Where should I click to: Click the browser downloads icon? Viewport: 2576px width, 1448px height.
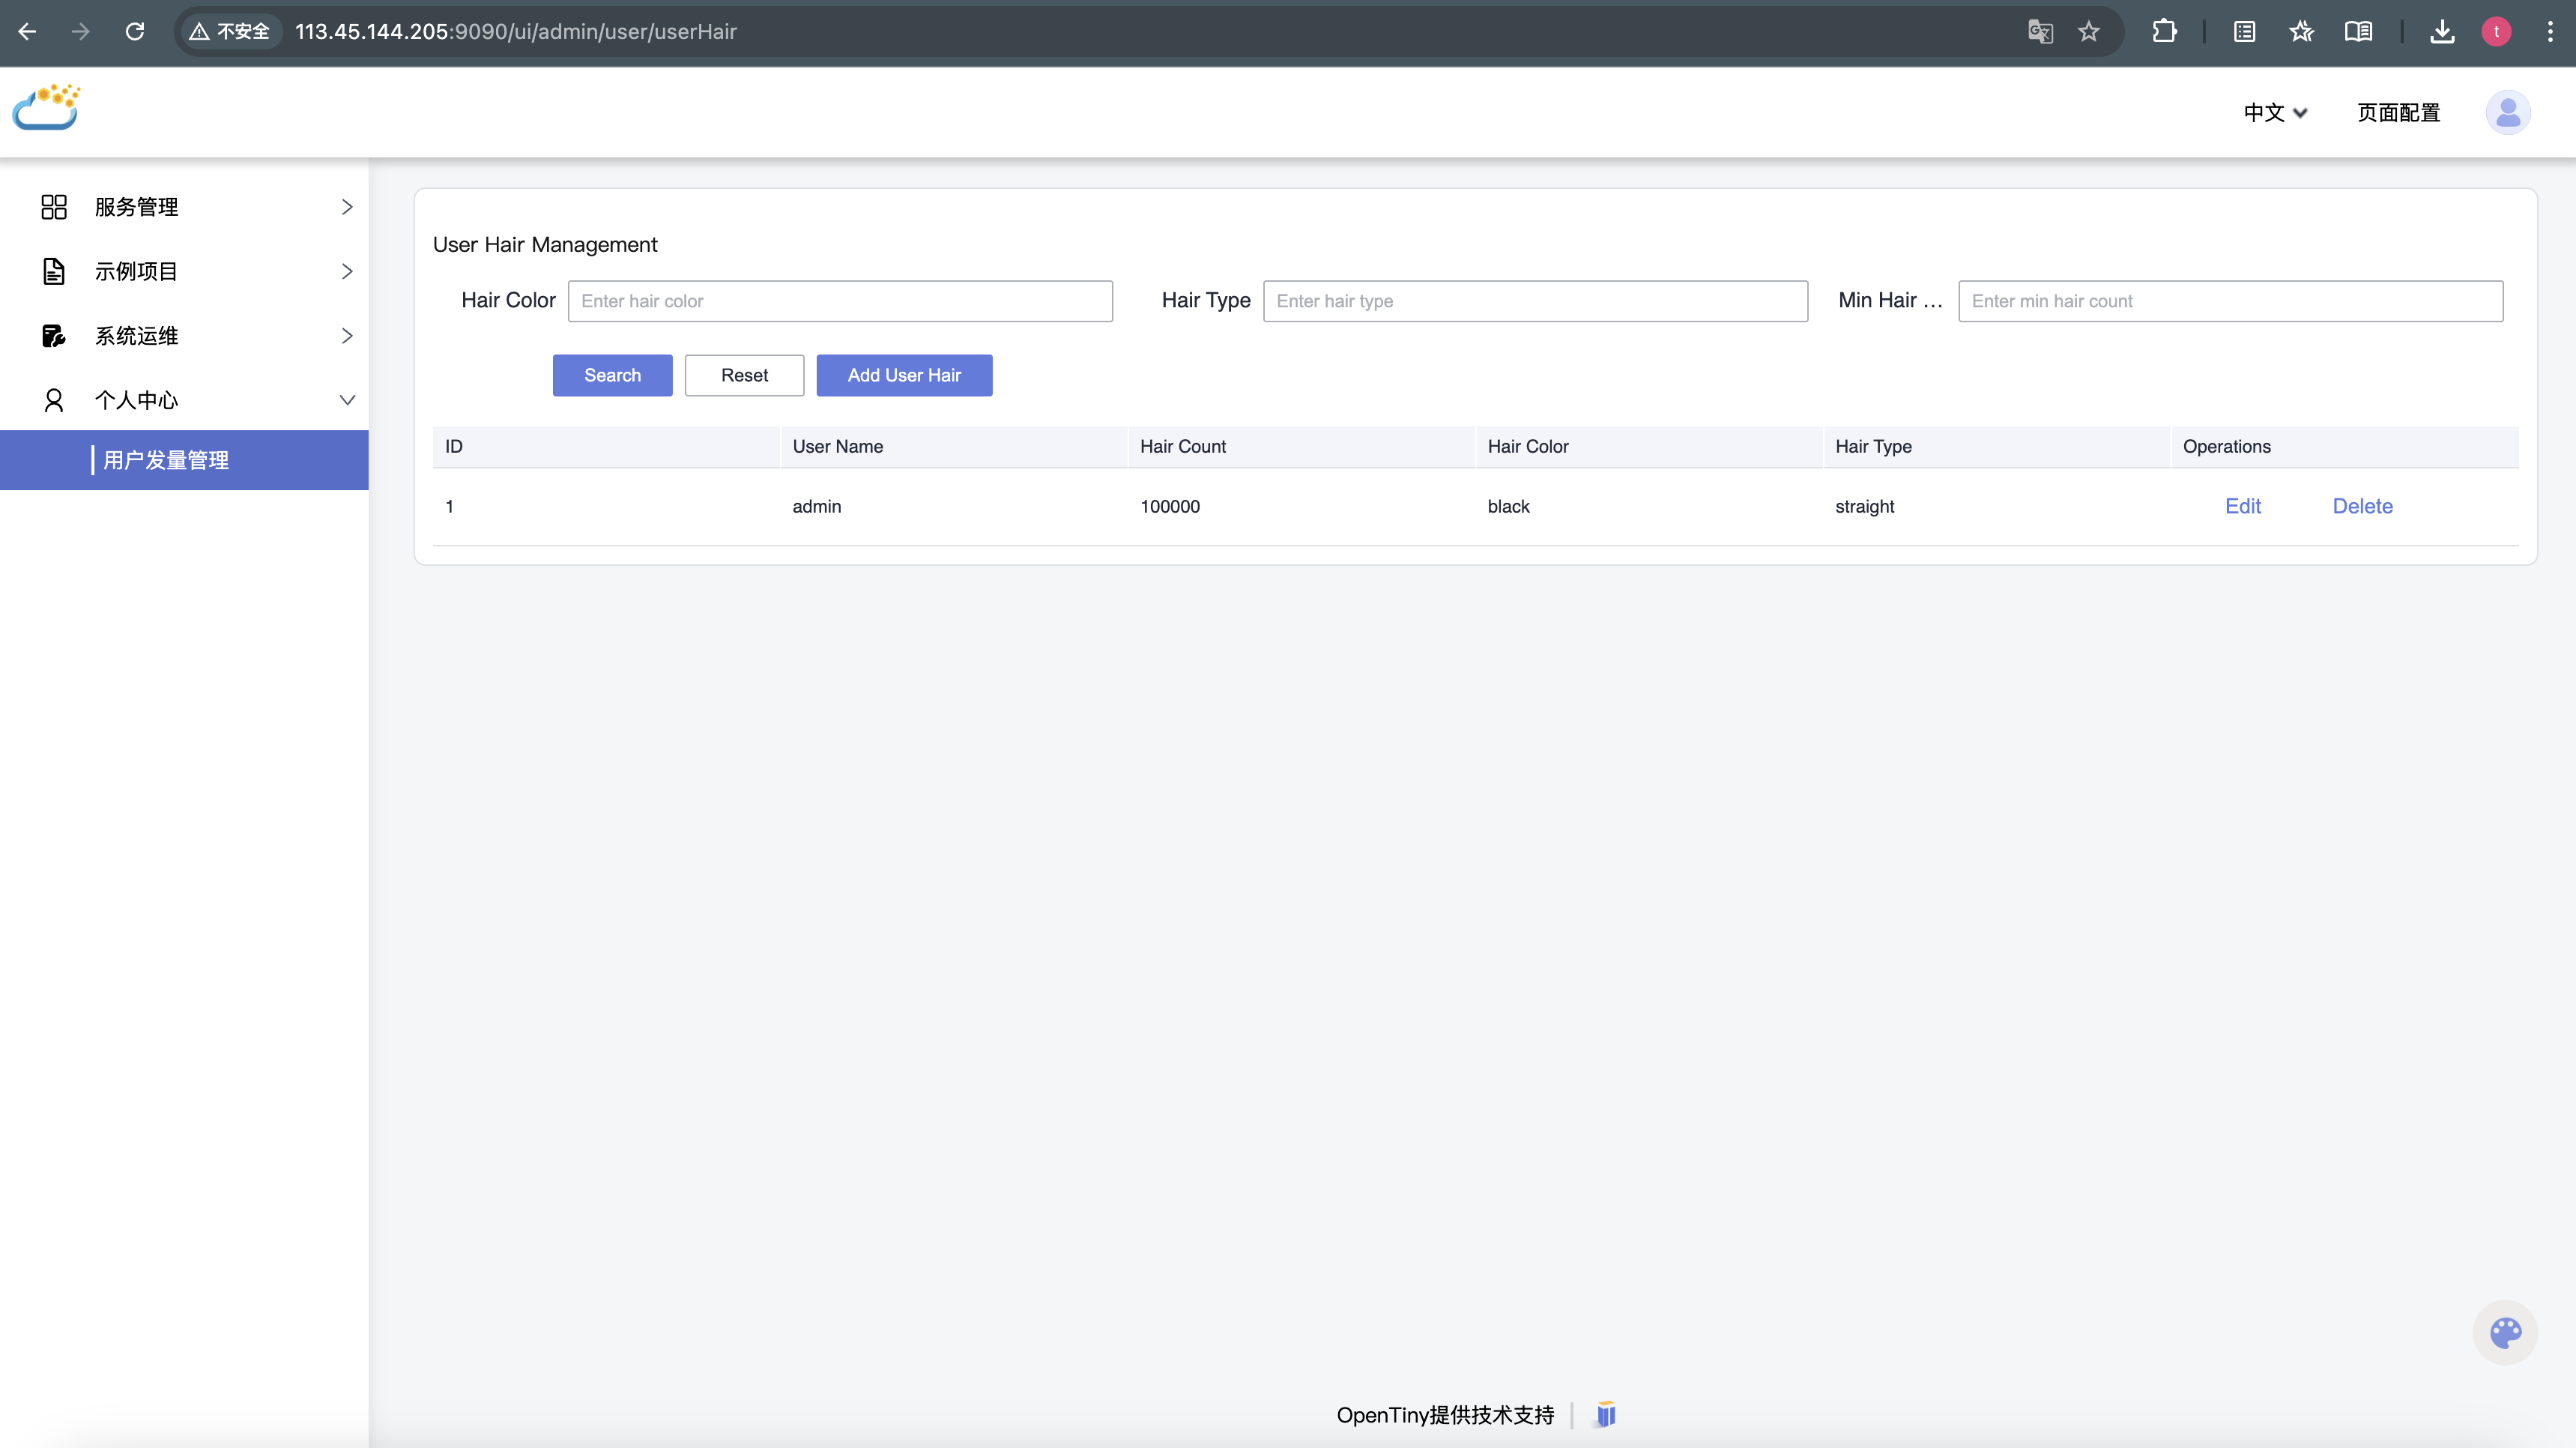click(2442, 32)
